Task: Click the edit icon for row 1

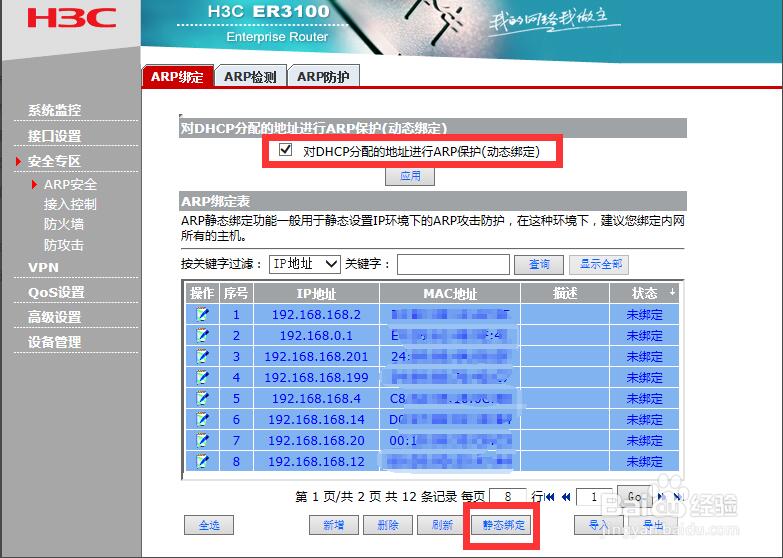Action: [x=202, y=314]
